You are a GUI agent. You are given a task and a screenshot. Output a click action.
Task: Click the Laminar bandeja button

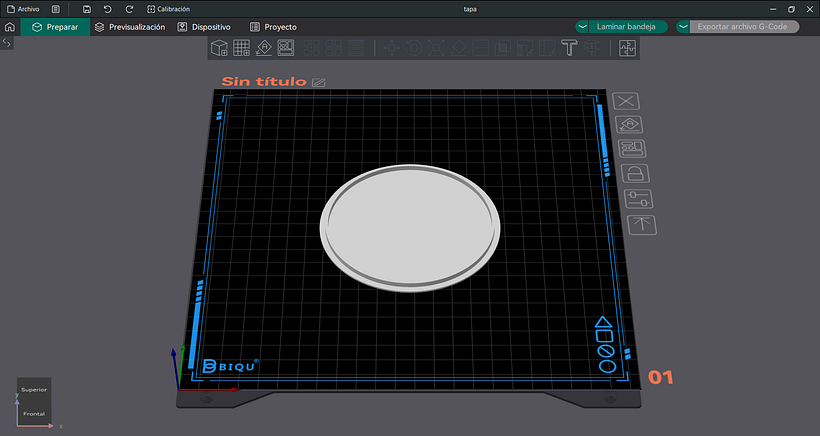[x=625, y=27]
